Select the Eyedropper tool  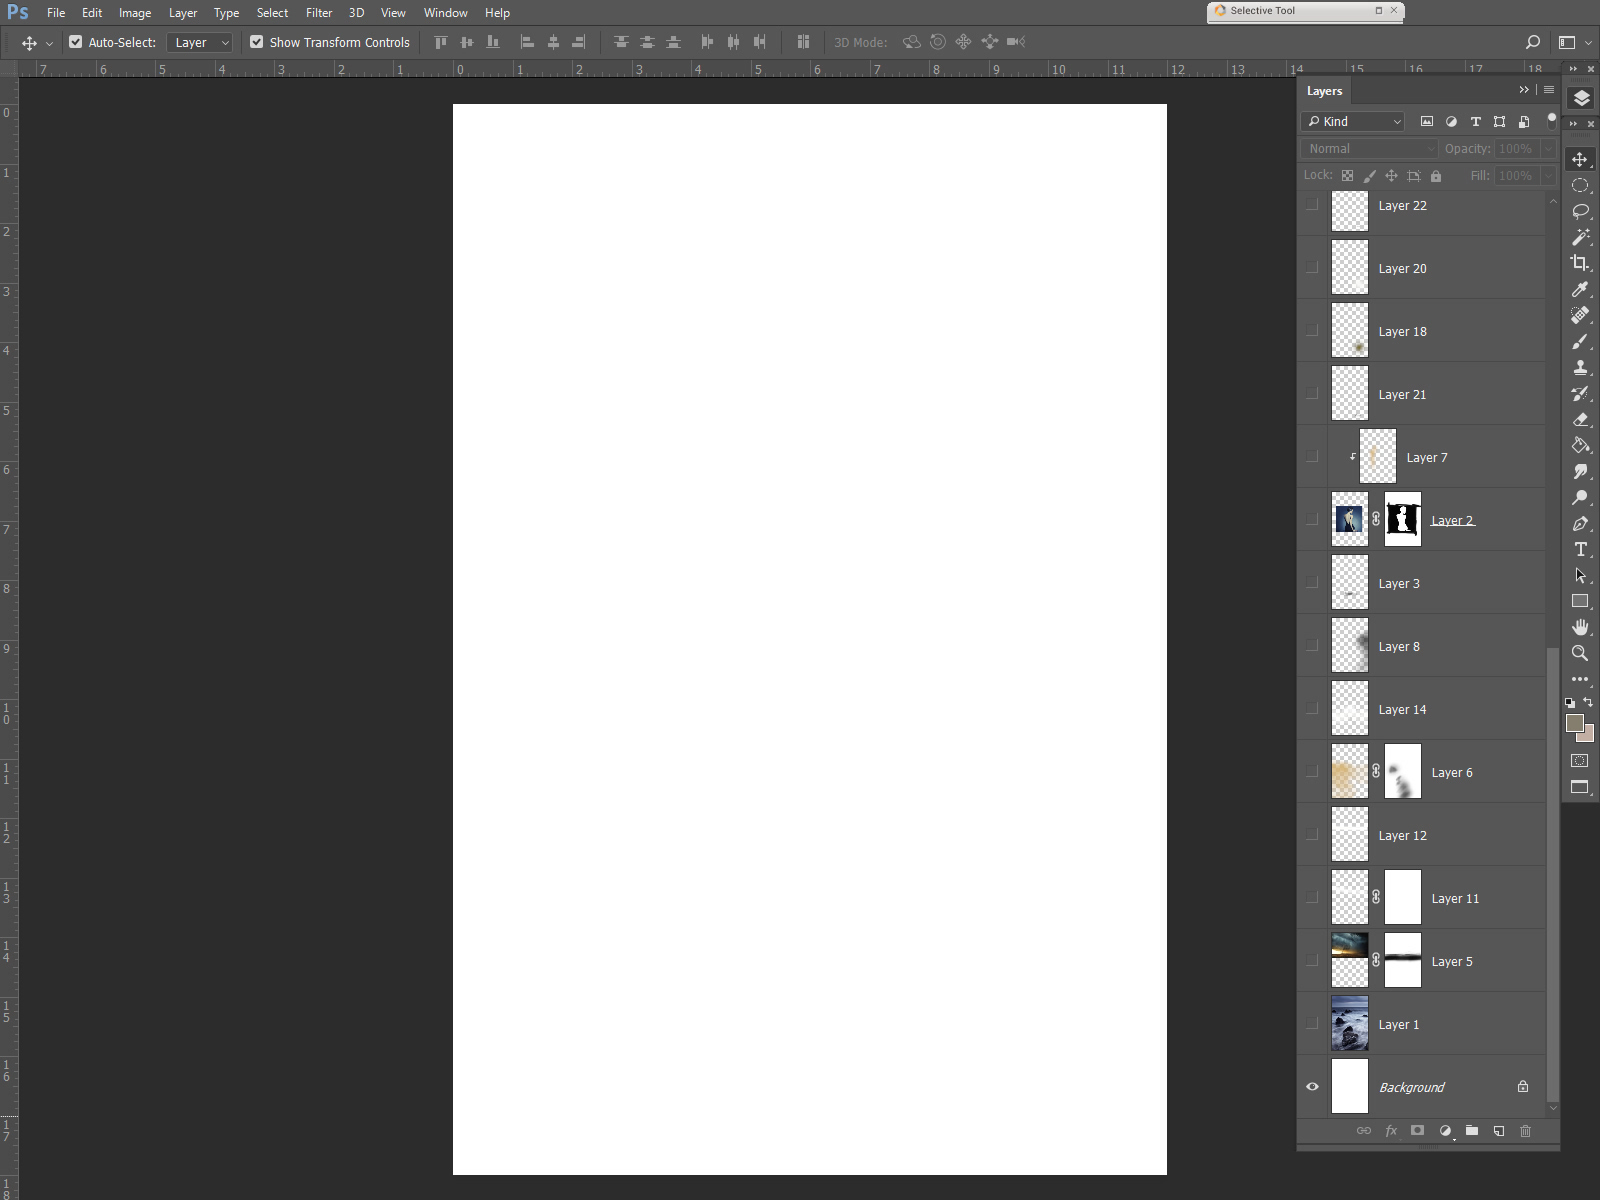pyautogui.click(x=1580, y=289)
